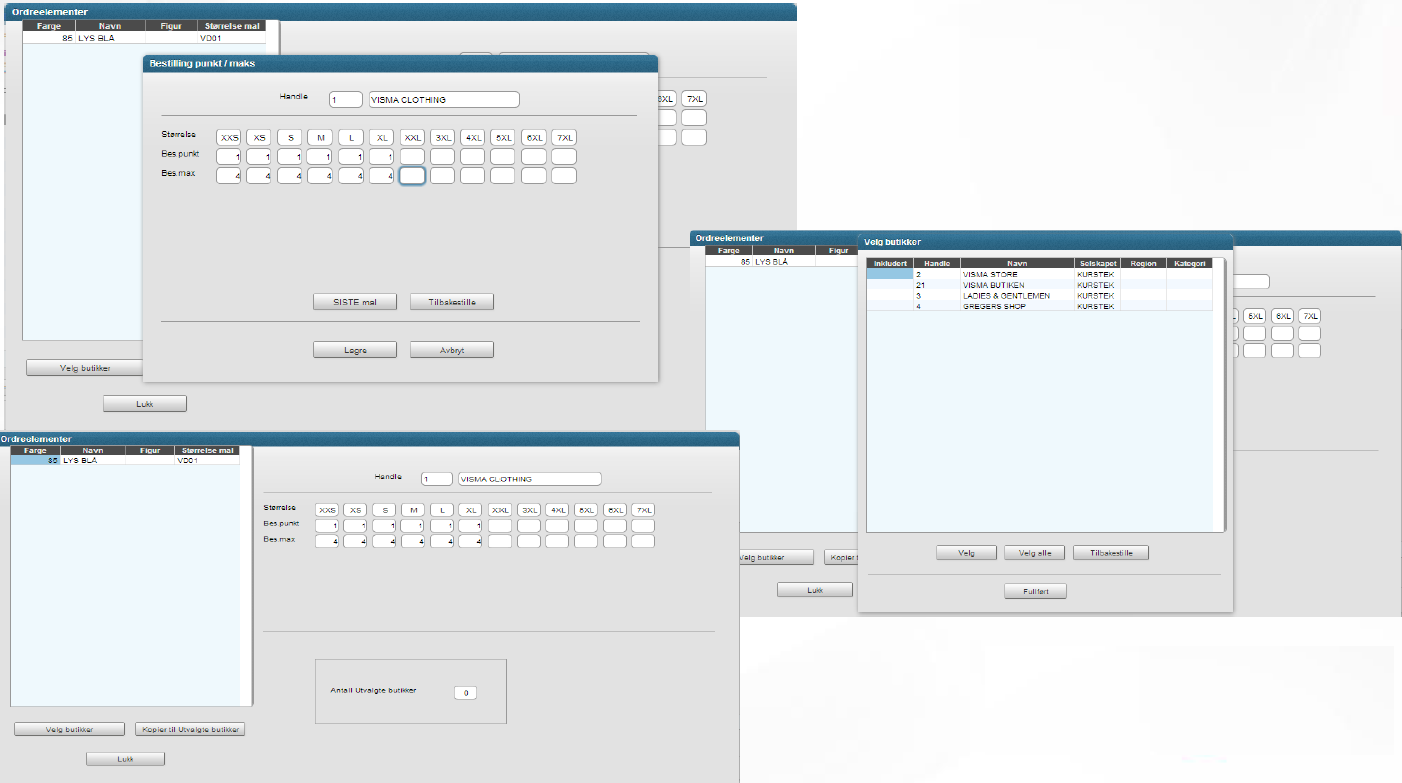The height and width of the screenshot is (783, 1402).
Task: Select GREGERS SHOP row in store list
Action: (1039, 306)
